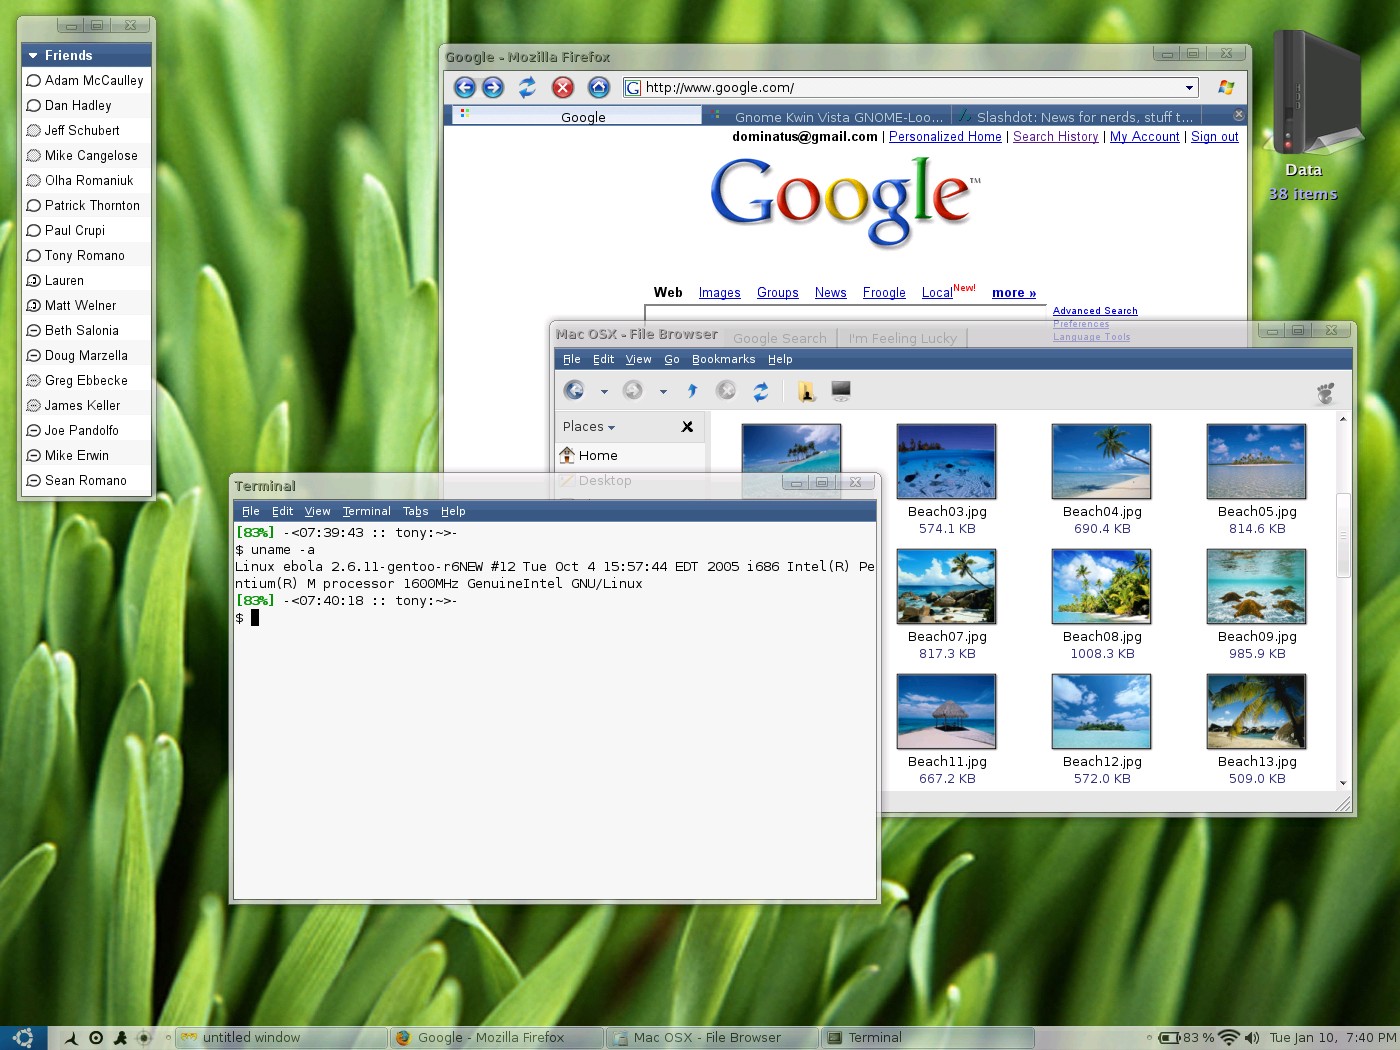1400x1050 pixels.
Task: Open the Search History link
Action: click(1055, 137)
